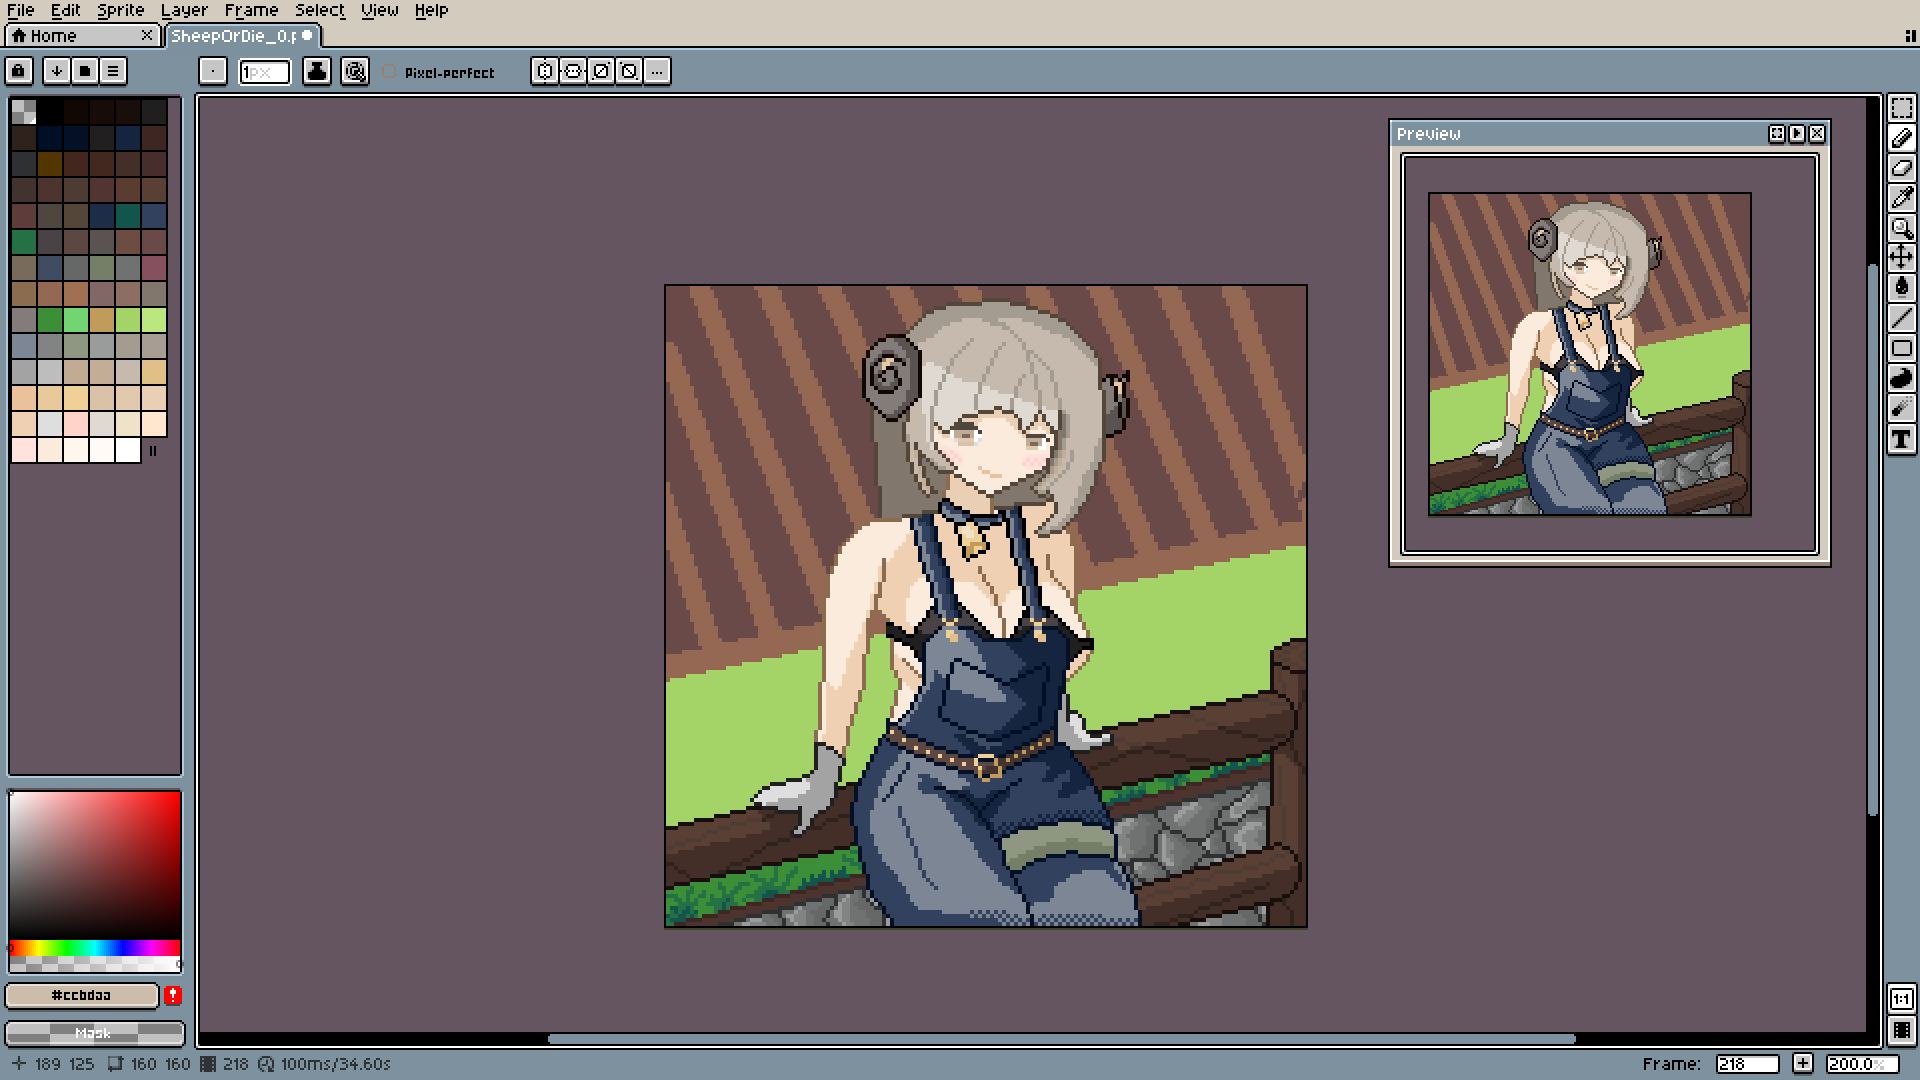Open the Sprite menu

tap(120, 10)
